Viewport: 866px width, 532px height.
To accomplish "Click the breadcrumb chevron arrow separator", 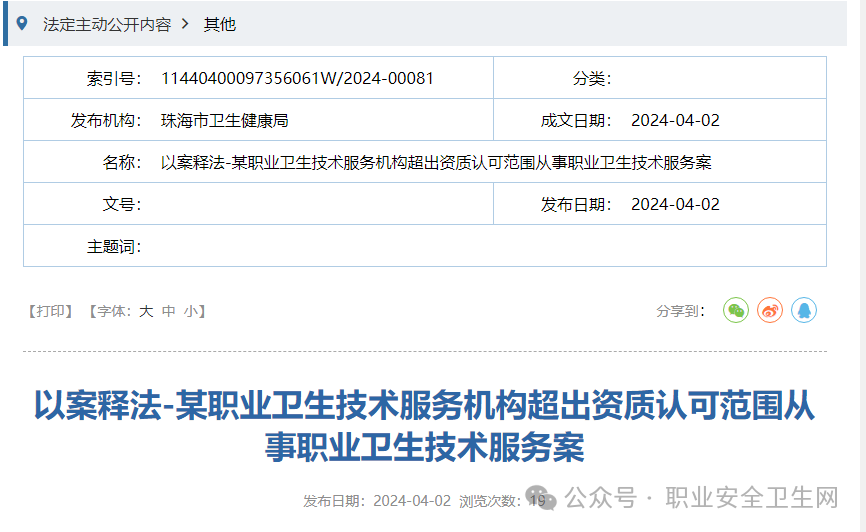I will pyautogui.click(x=185, y=23).
